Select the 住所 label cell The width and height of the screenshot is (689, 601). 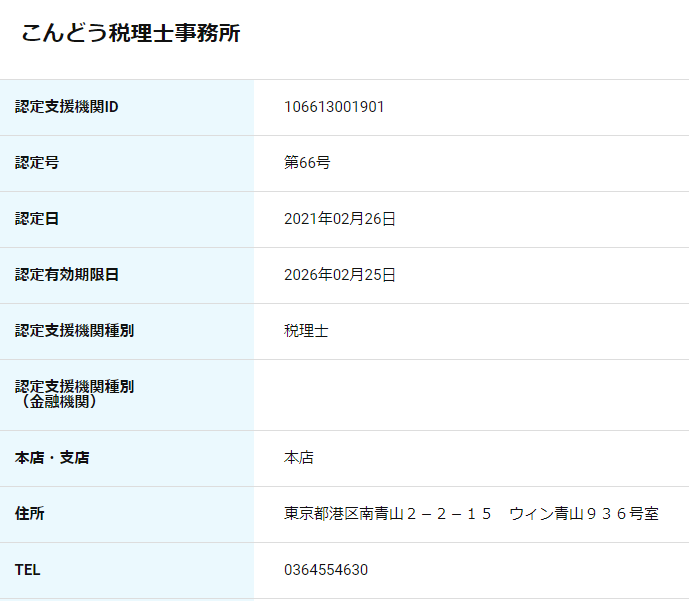[127, 514]
